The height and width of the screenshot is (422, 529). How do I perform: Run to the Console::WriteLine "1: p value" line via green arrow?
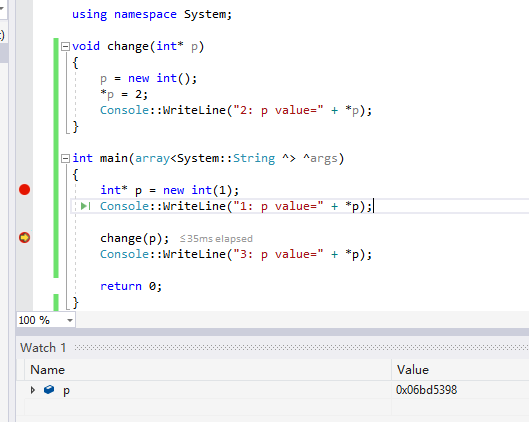85,206
